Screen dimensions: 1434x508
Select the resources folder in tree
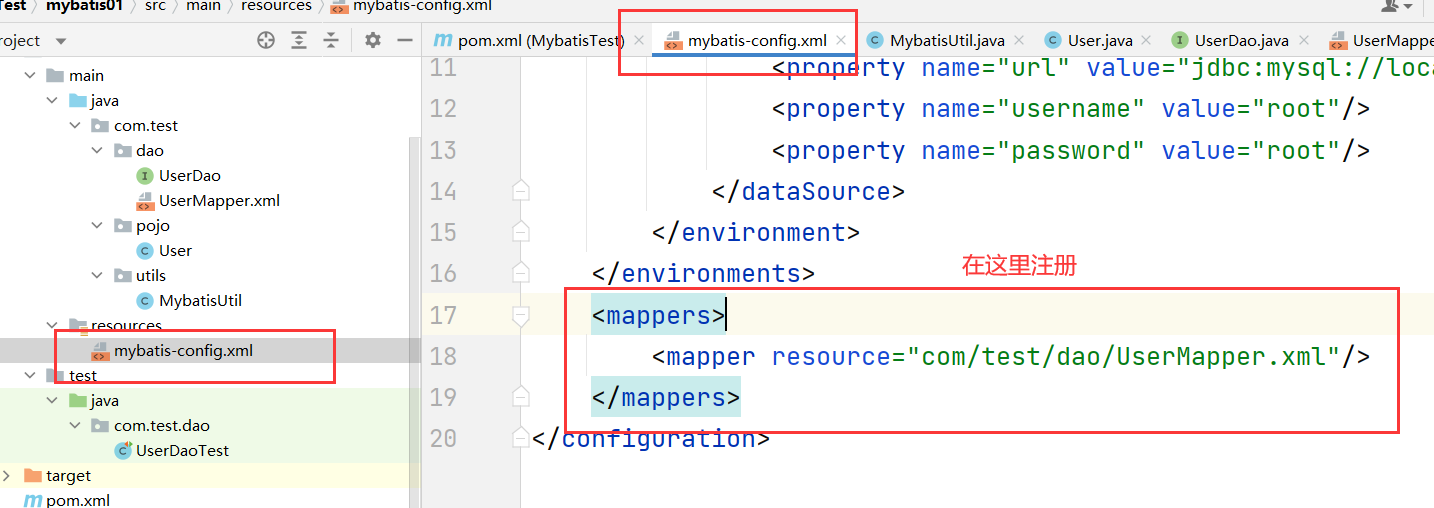click(x=126, y=326)
